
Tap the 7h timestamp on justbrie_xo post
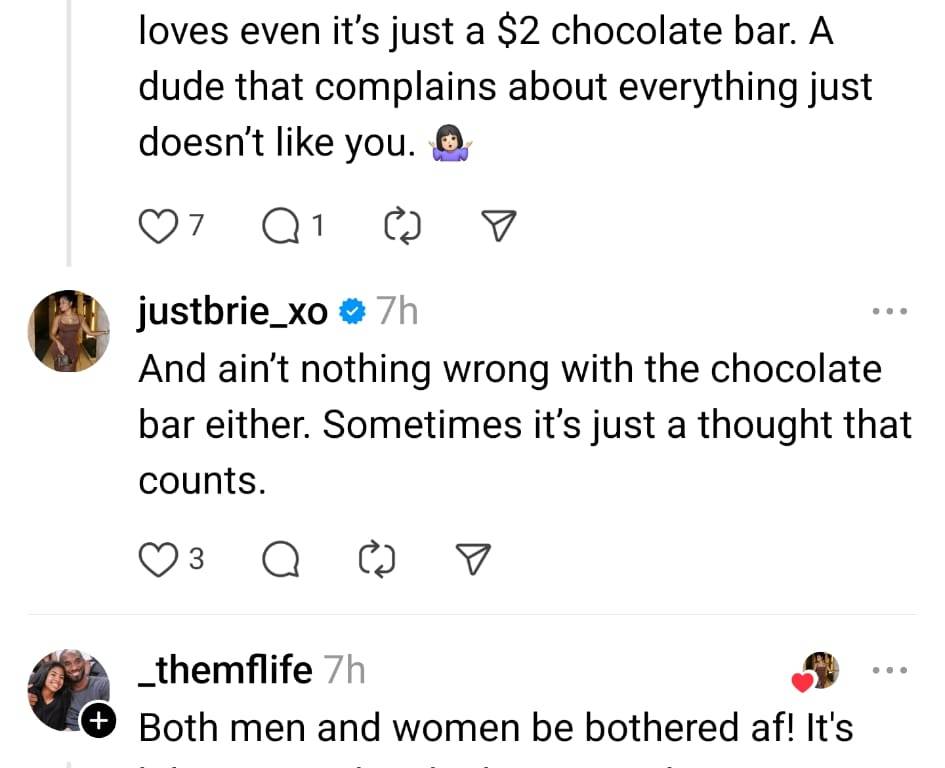point(395,313)
